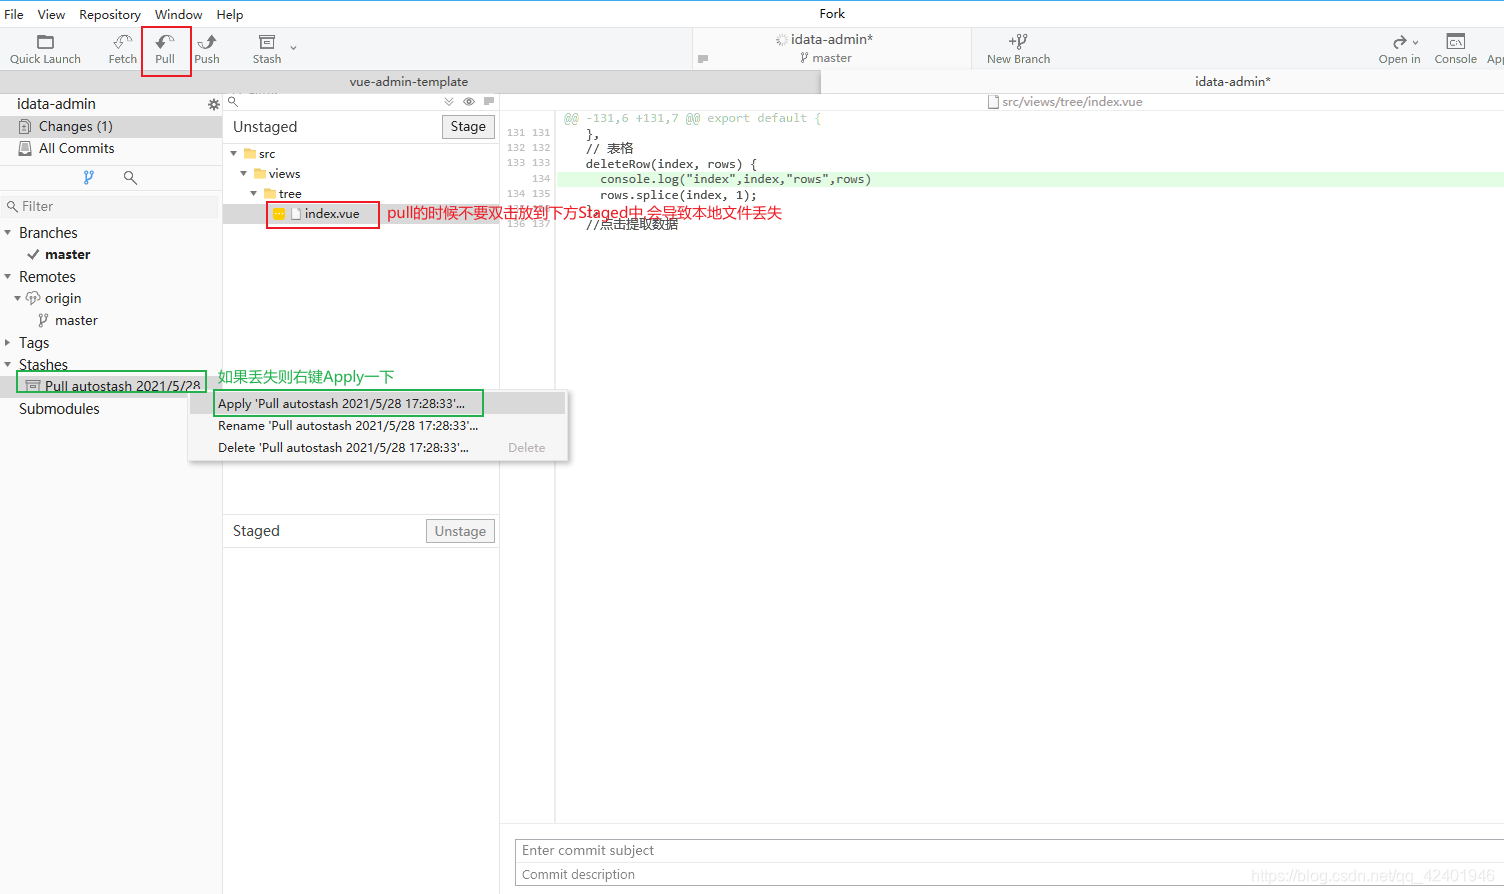Image resolution: width=1504 pixels, height=894 pixels.
Task: Click the origin remote cloud icon
Action: pos(33,298)
